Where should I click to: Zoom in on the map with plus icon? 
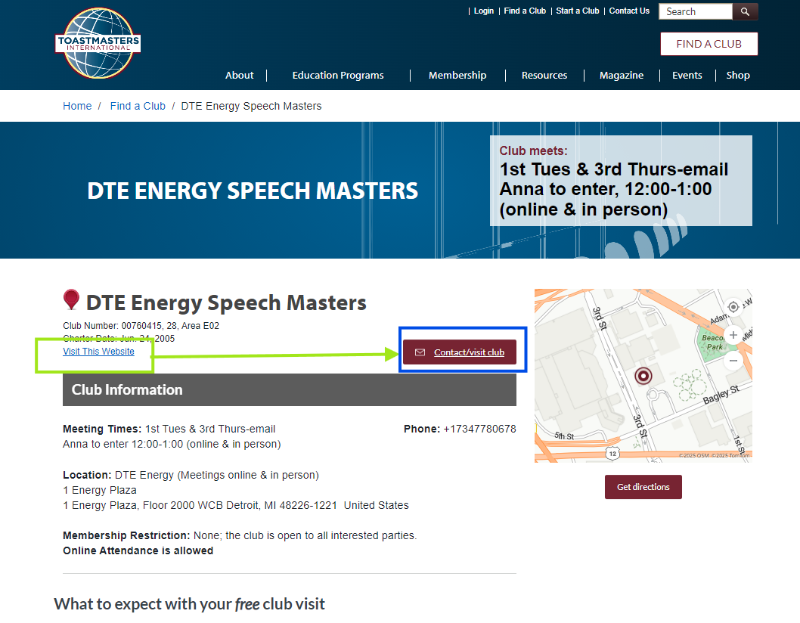pyautogui.click(x=733, y=335)
